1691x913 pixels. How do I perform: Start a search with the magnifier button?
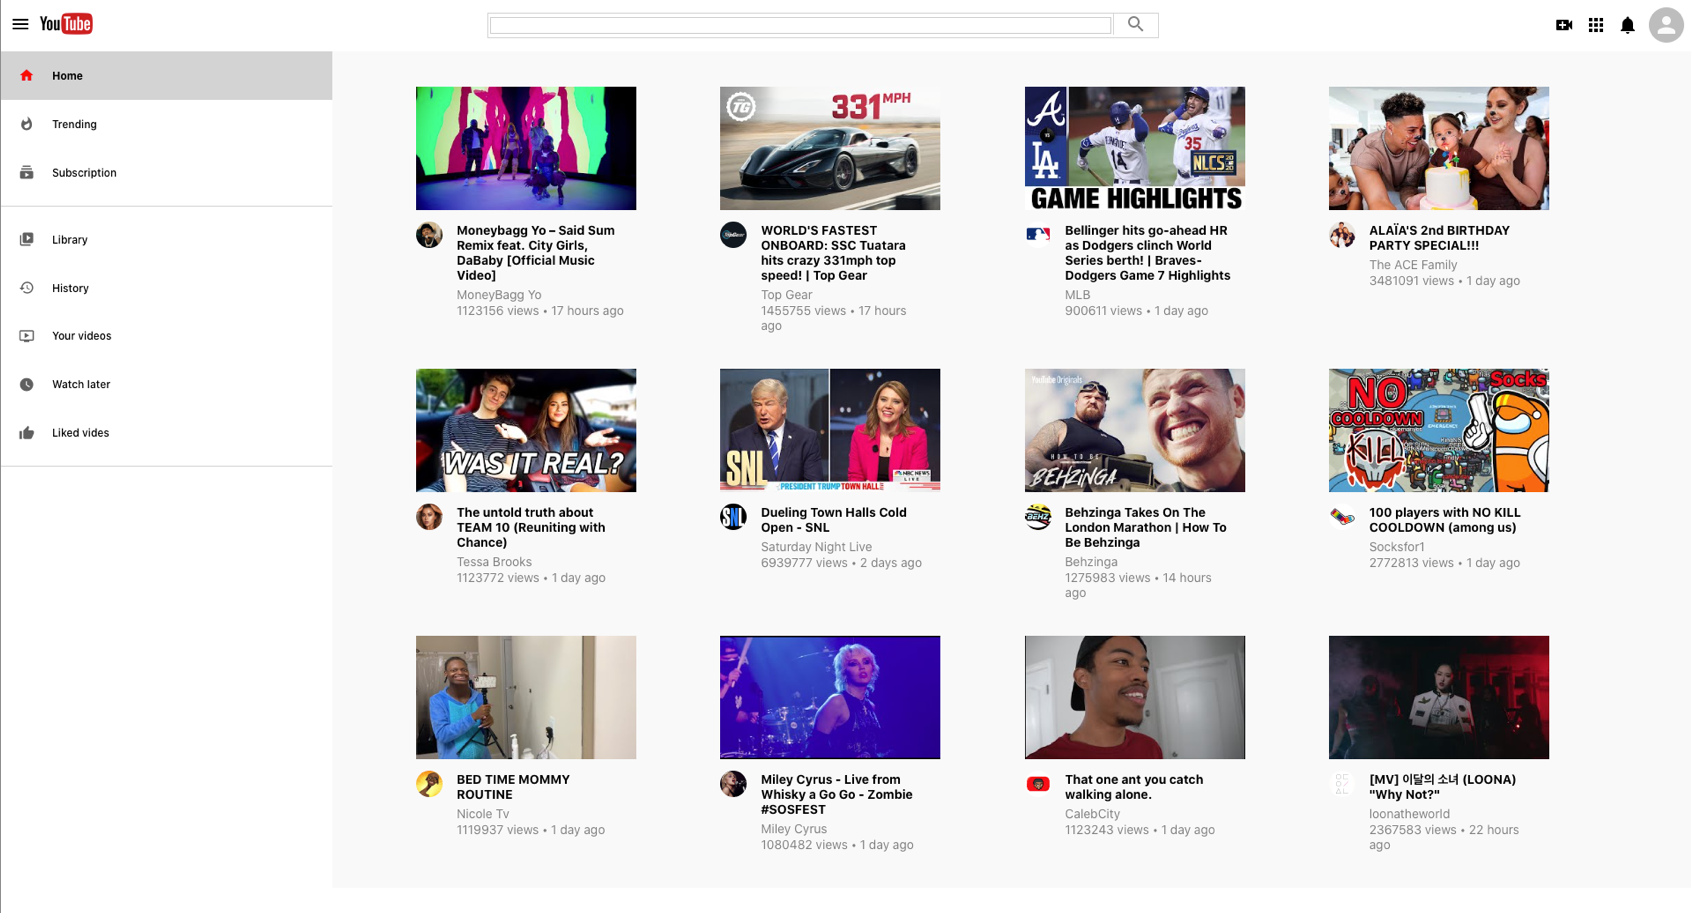[x=1135, y=24]
